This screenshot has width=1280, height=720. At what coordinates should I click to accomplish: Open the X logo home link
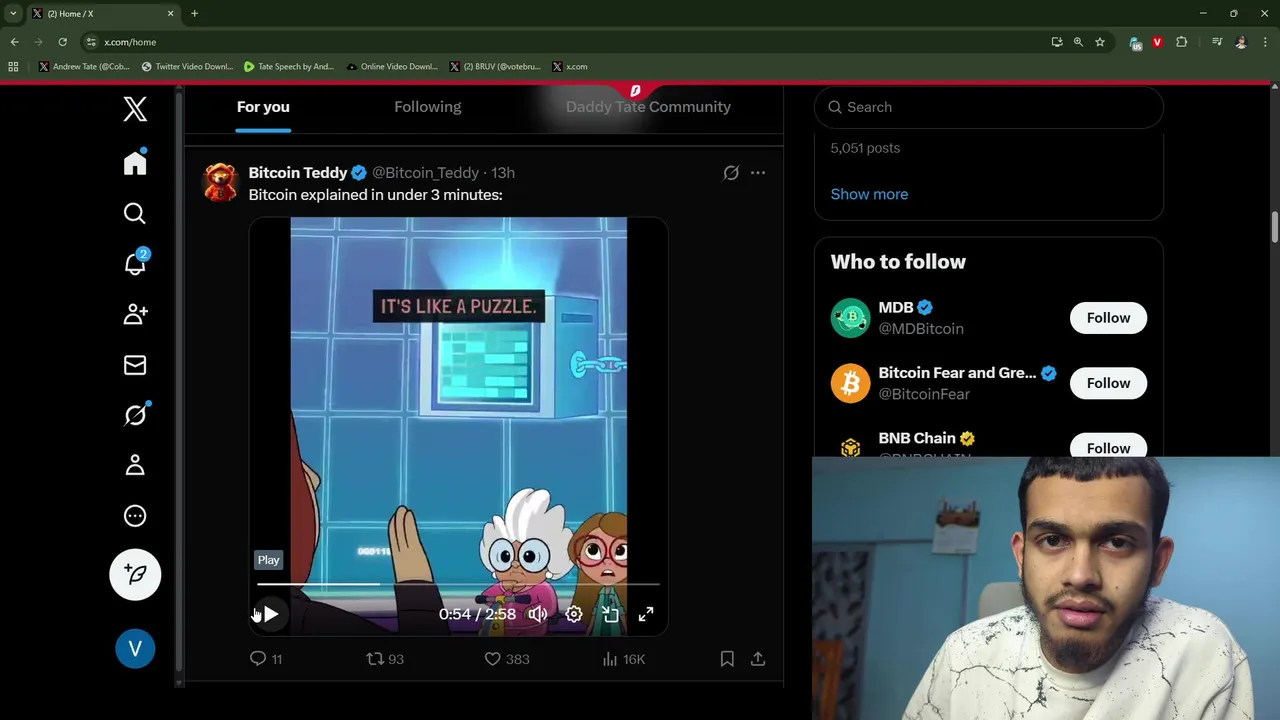pyautogui.click(x=135, y=108)
